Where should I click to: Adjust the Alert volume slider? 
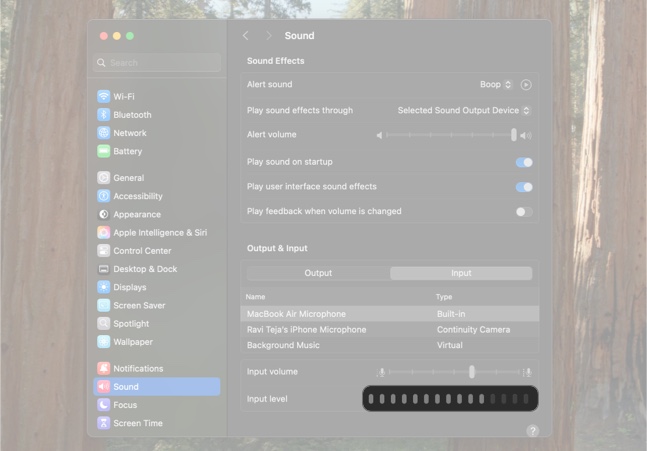tap(451, 135)
